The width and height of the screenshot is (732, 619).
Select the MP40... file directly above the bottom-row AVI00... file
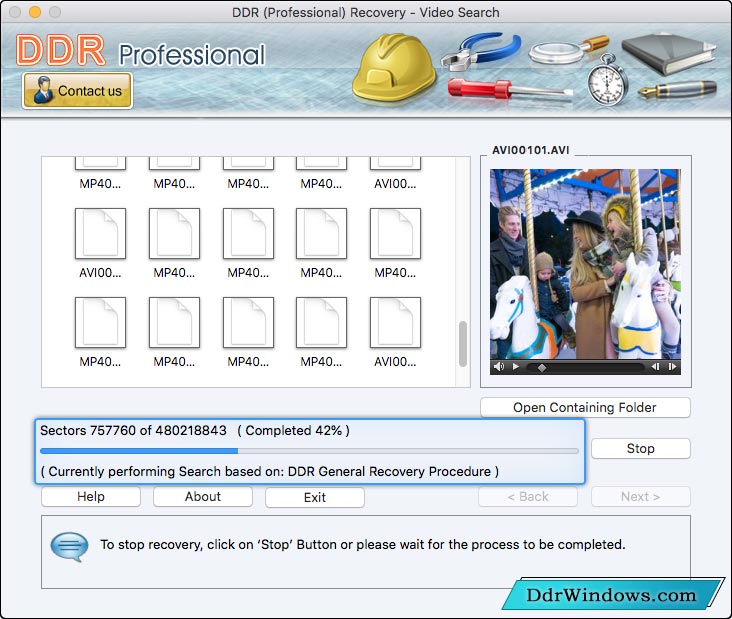point(395,242)
